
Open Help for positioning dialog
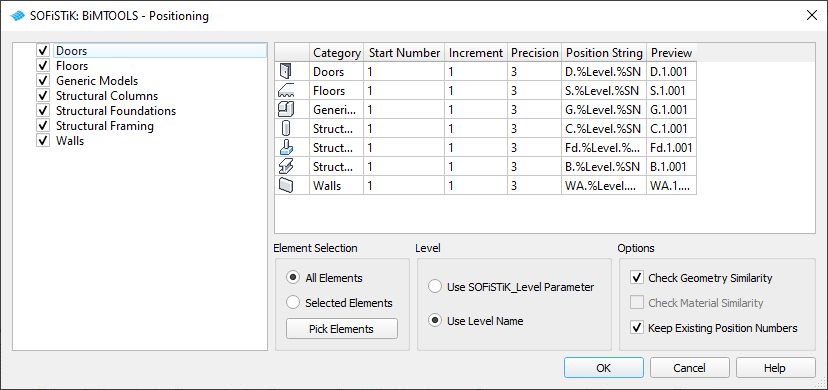pos(776,367)
